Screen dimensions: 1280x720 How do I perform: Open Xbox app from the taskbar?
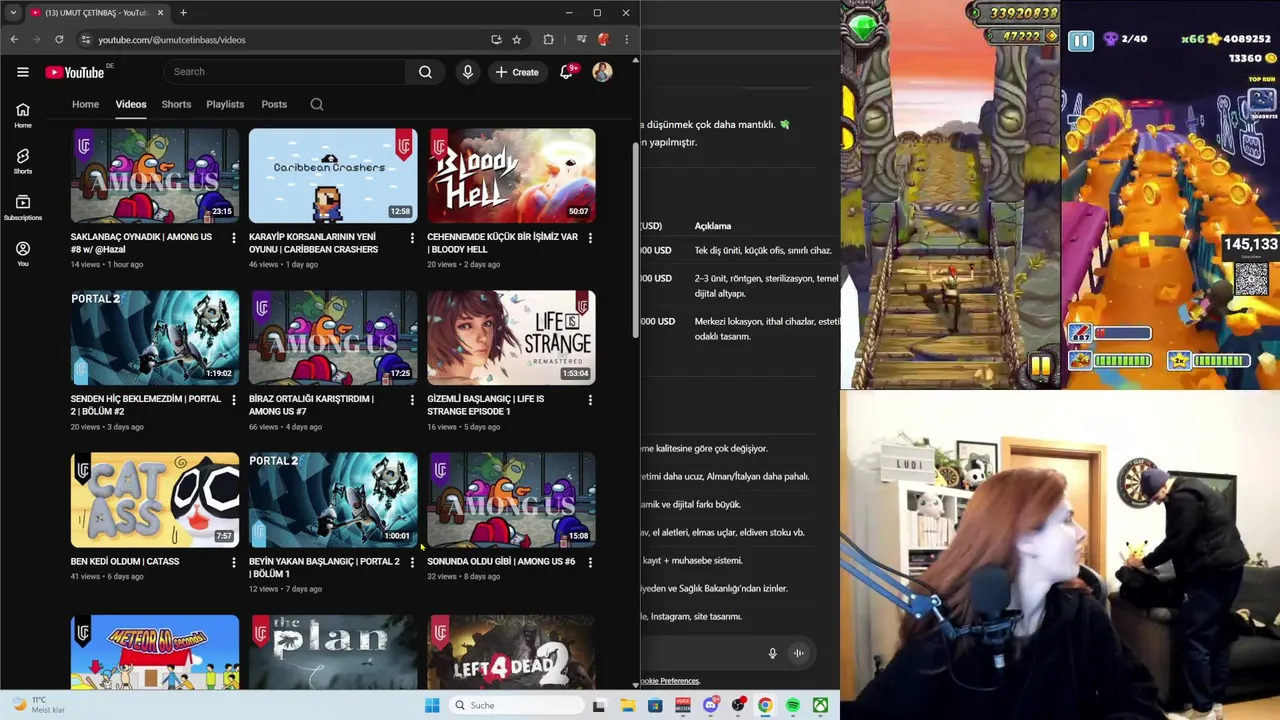820,705
